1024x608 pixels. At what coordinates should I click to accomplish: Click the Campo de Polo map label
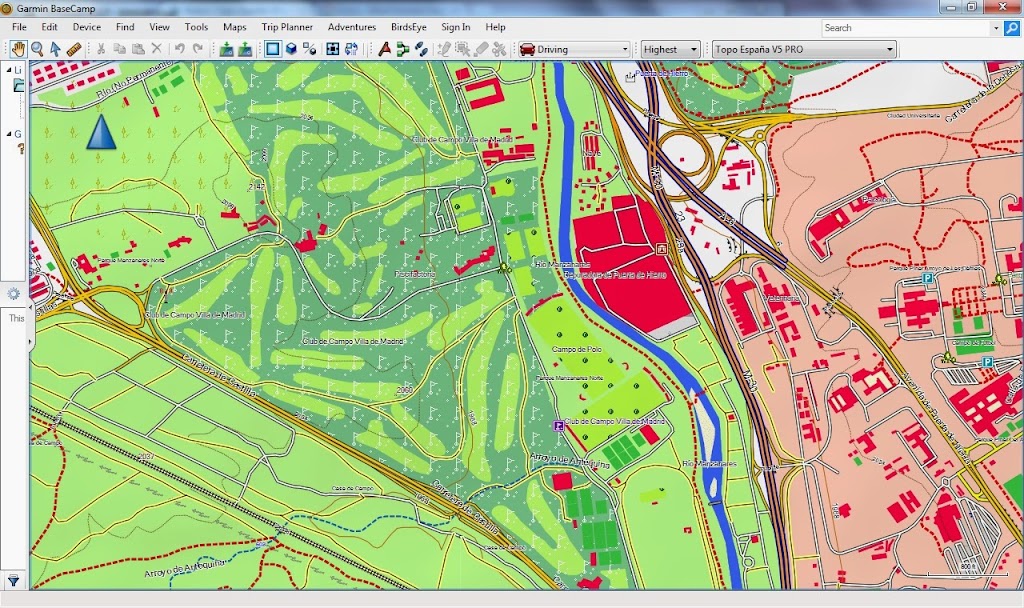pos(577,349)
